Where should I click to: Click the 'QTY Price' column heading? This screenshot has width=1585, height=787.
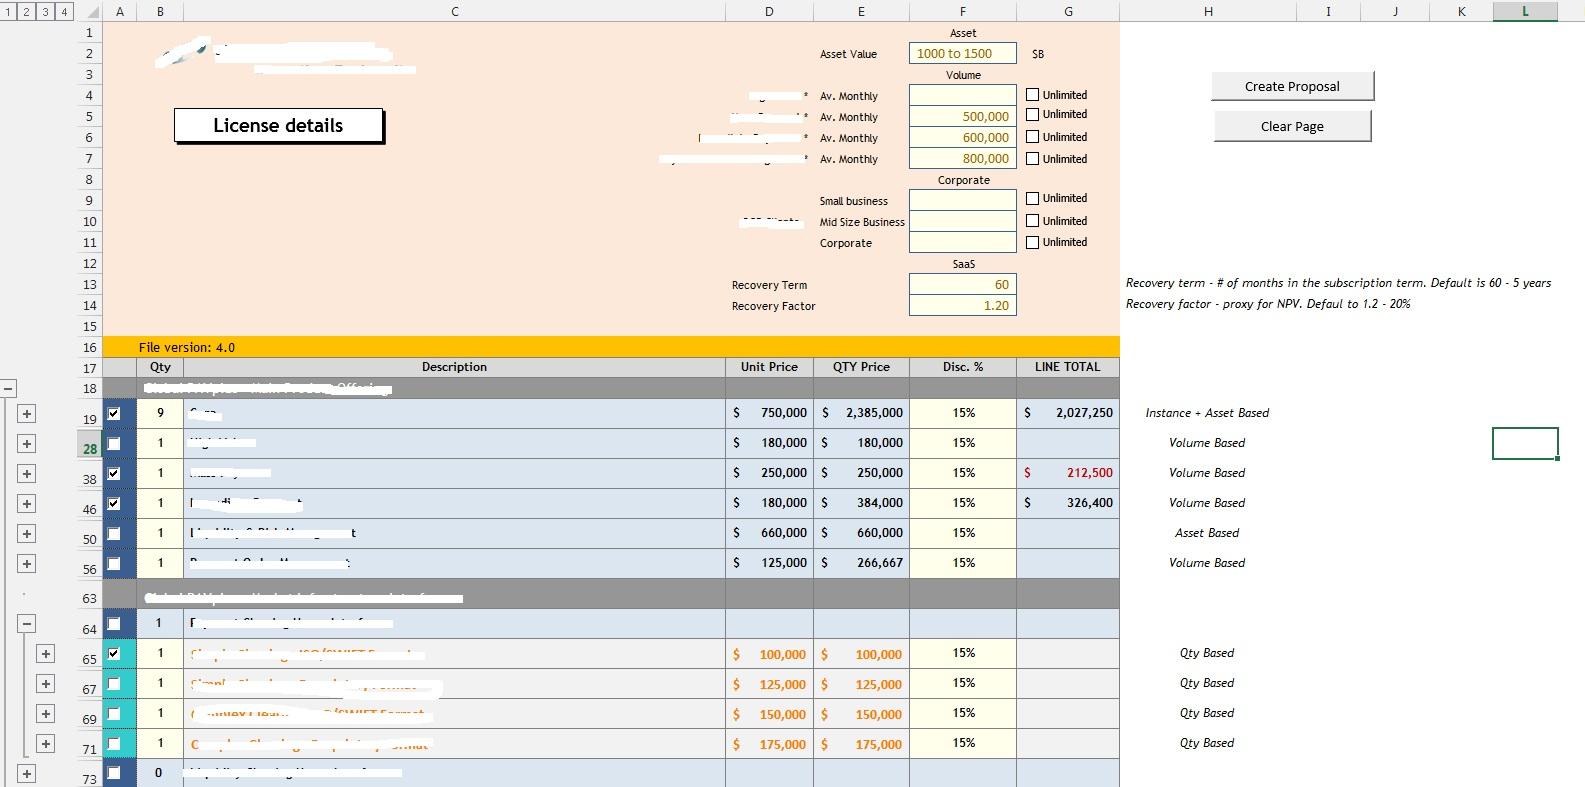[x=861, y=367]
